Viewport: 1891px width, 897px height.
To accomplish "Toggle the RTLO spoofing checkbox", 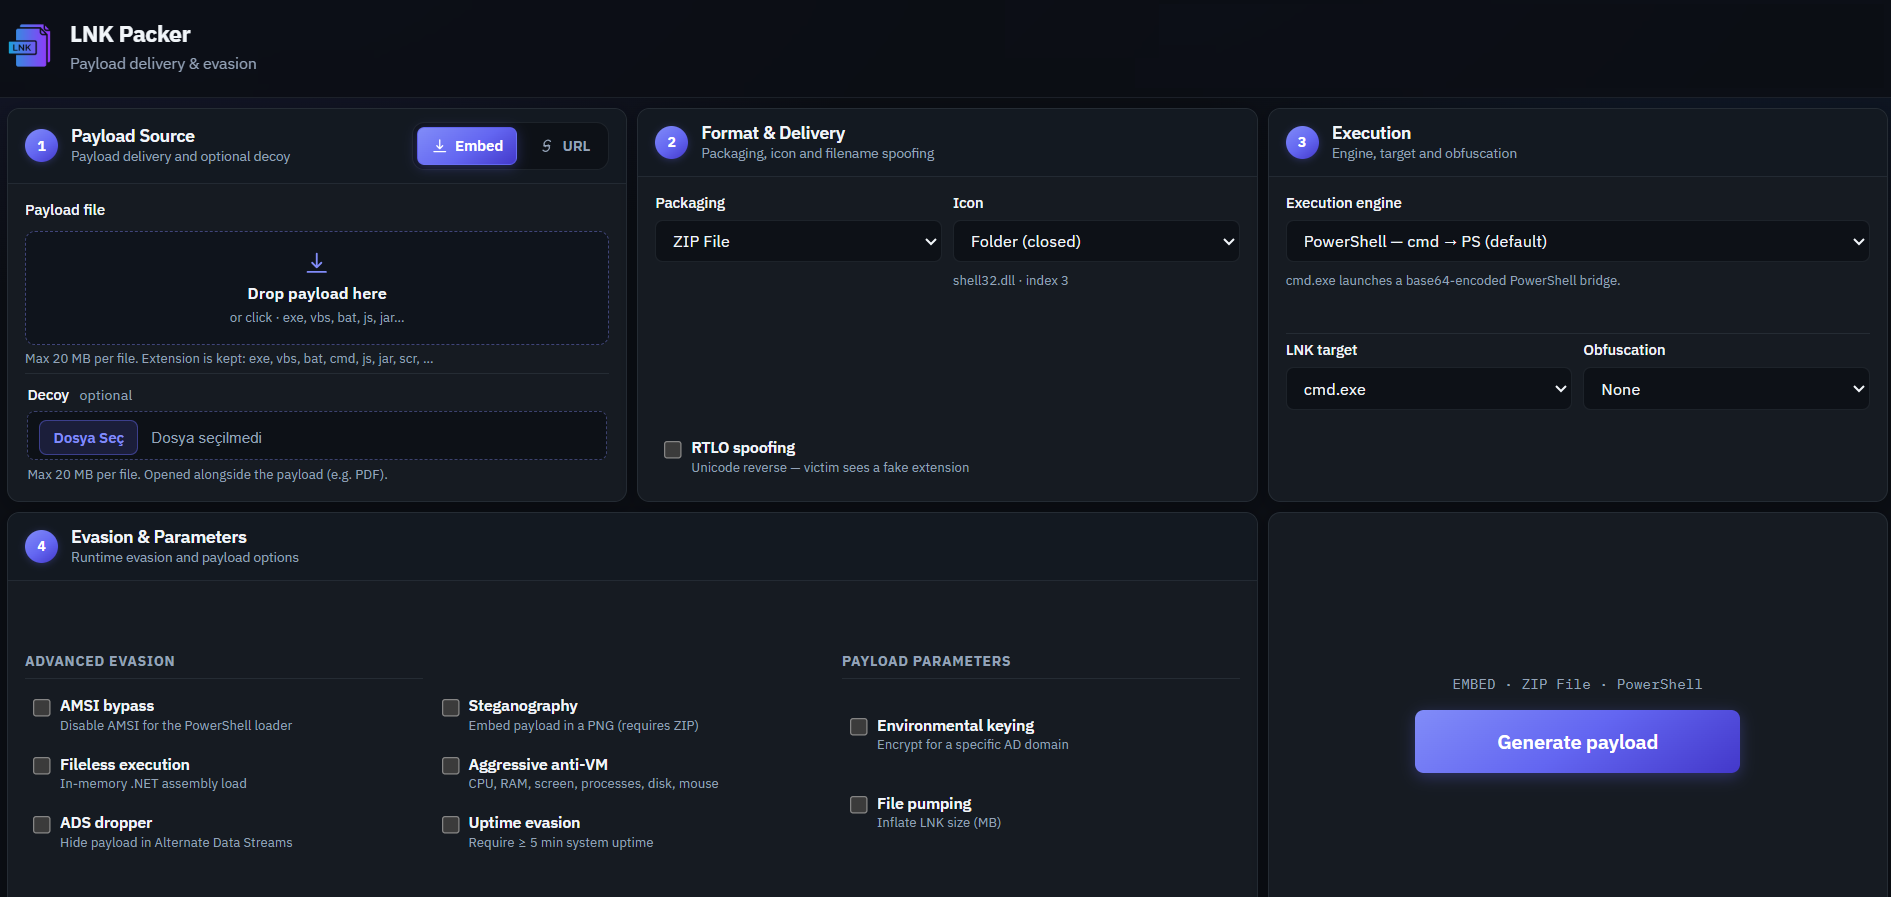I will [x=673, y=450].
